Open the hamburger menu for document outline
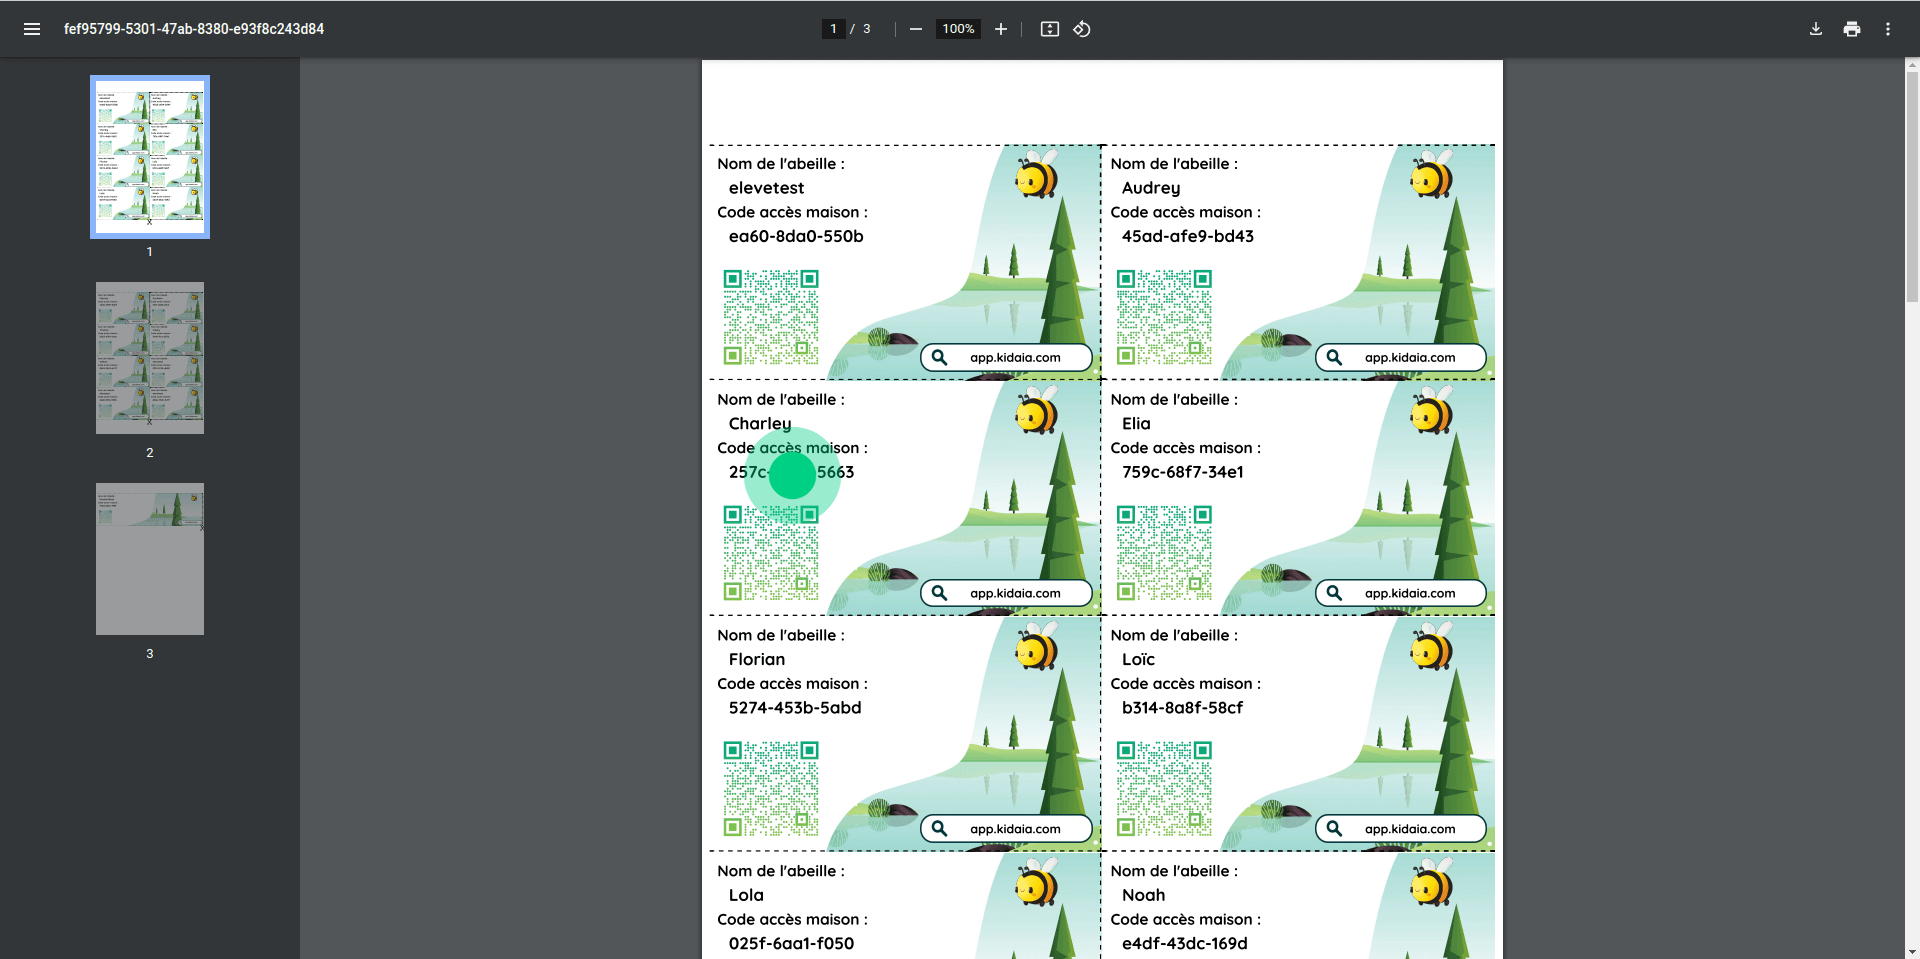The height and width of the screenshot is (959, 1920). (x=32, y=29)
